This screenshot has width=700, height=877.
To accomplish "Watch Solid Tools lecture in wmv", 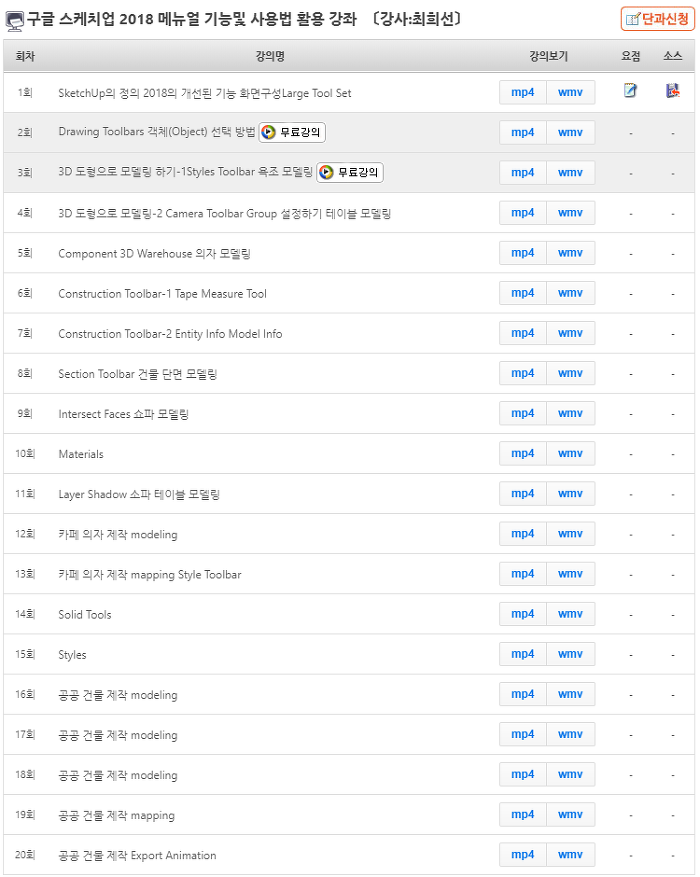I will point(570,614).
